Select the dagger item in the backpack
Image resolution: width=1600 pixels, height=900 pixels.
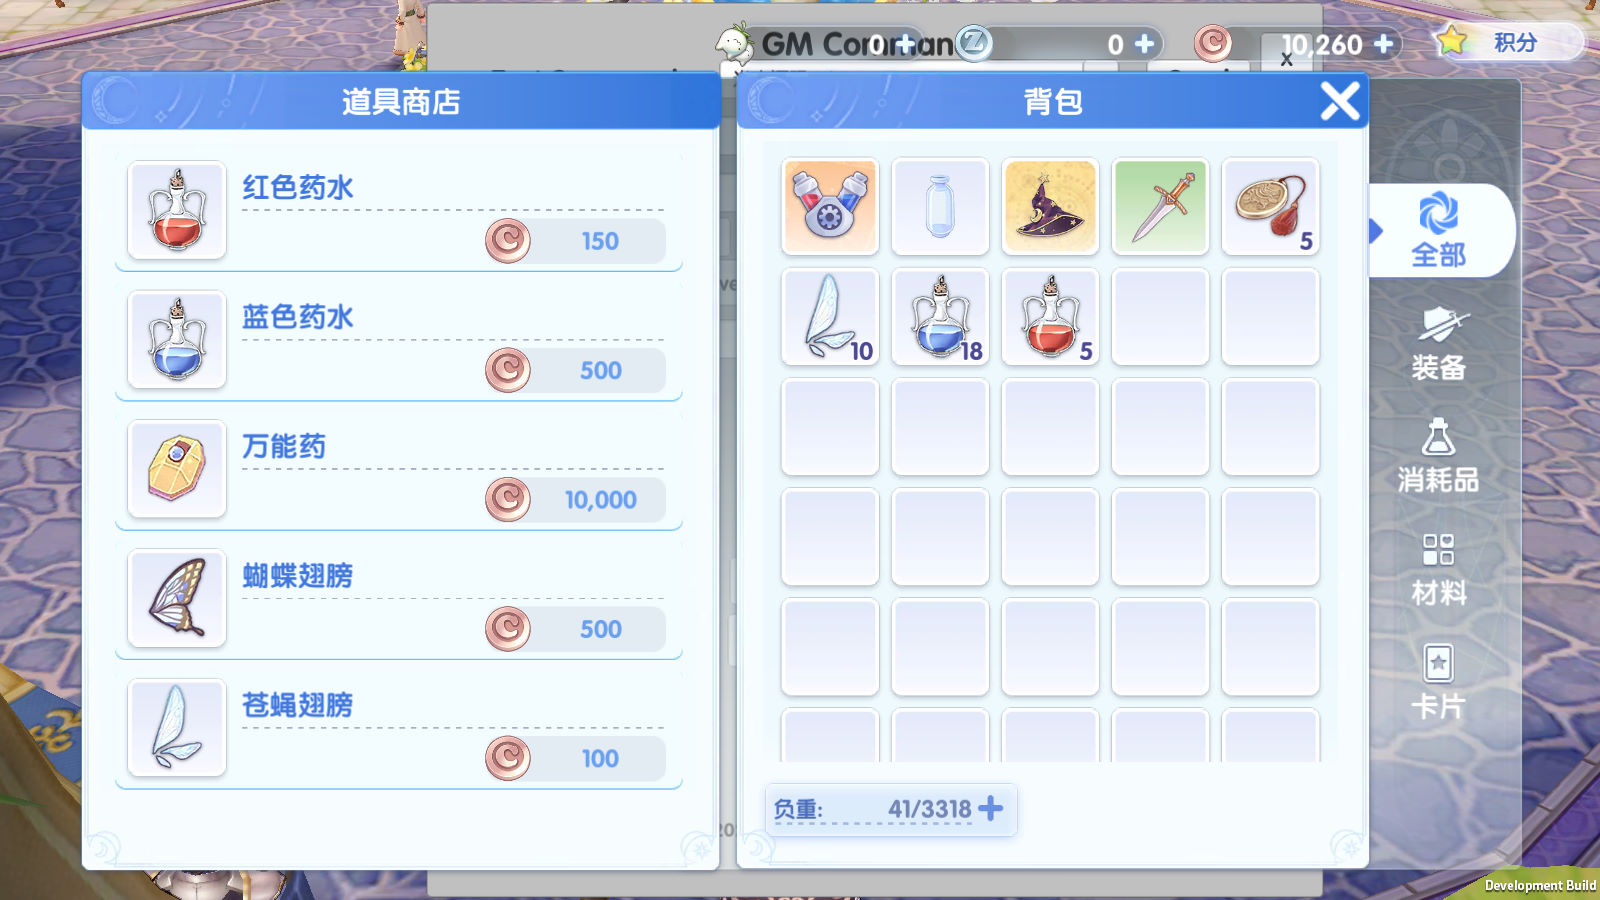[x=1160, y=206]
